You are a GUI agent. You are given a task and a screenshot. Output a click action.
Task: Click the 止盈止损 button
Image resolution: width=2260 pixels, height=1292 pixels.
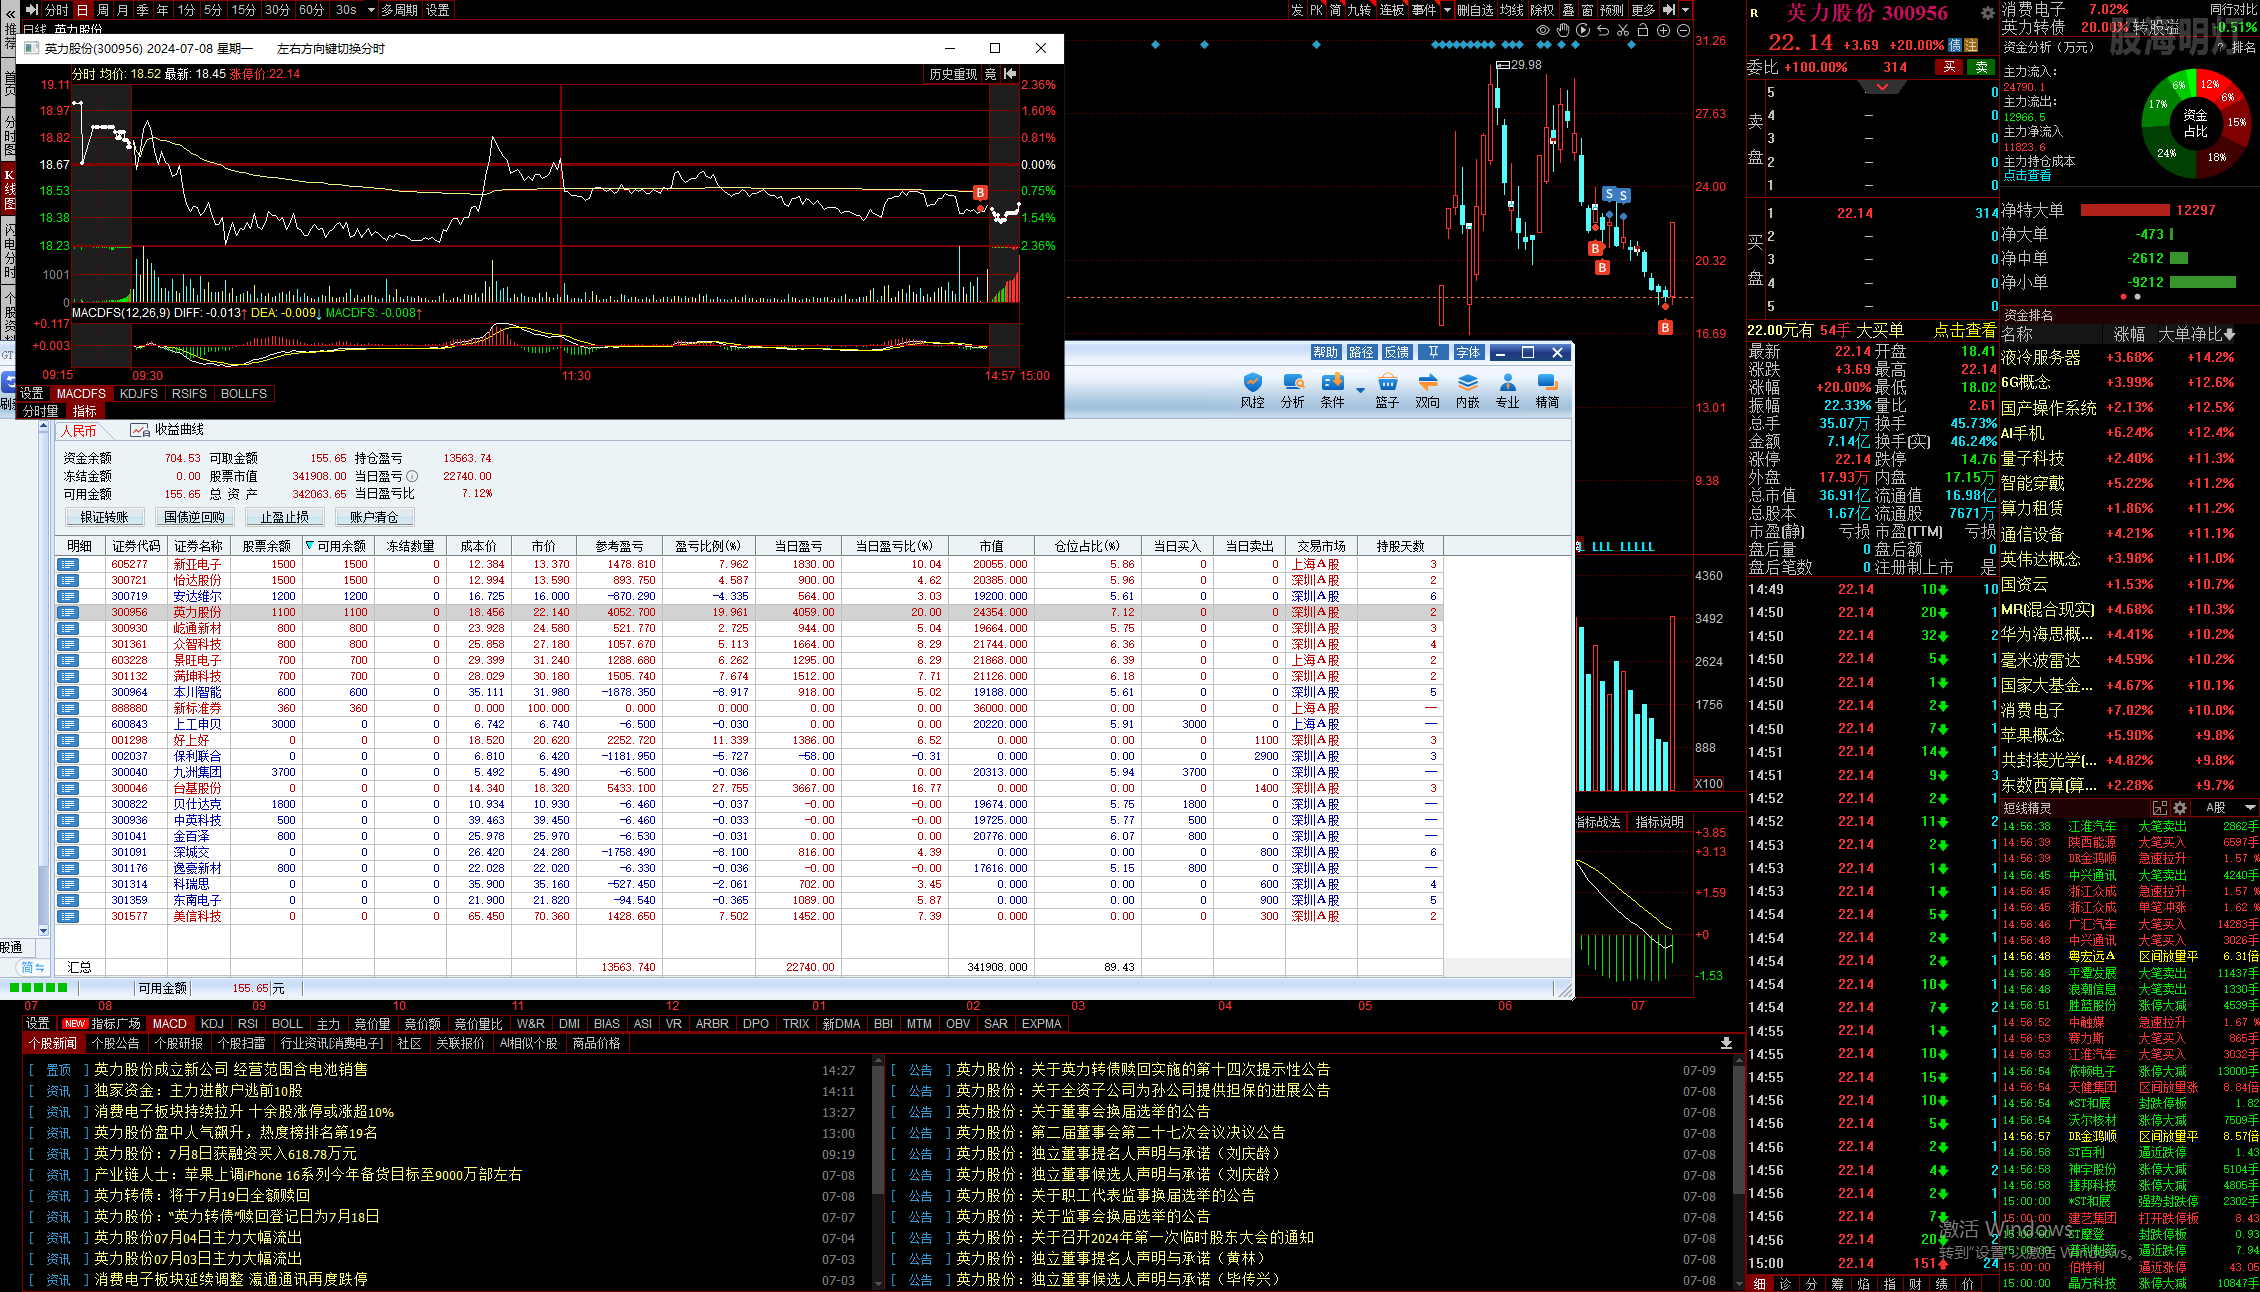tap(285, 517)
